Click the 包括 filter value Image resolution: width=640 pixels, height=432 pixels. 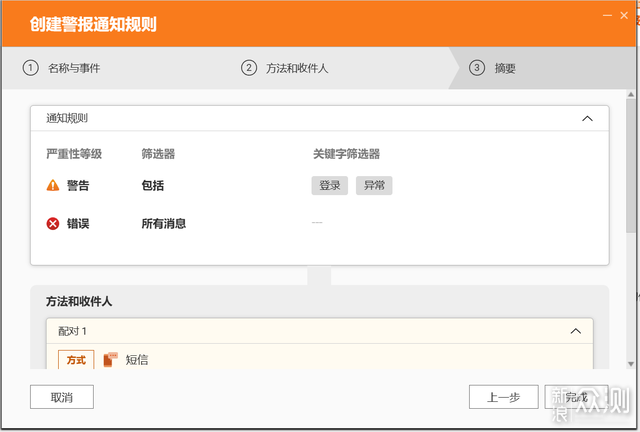[x=153, y=186]
